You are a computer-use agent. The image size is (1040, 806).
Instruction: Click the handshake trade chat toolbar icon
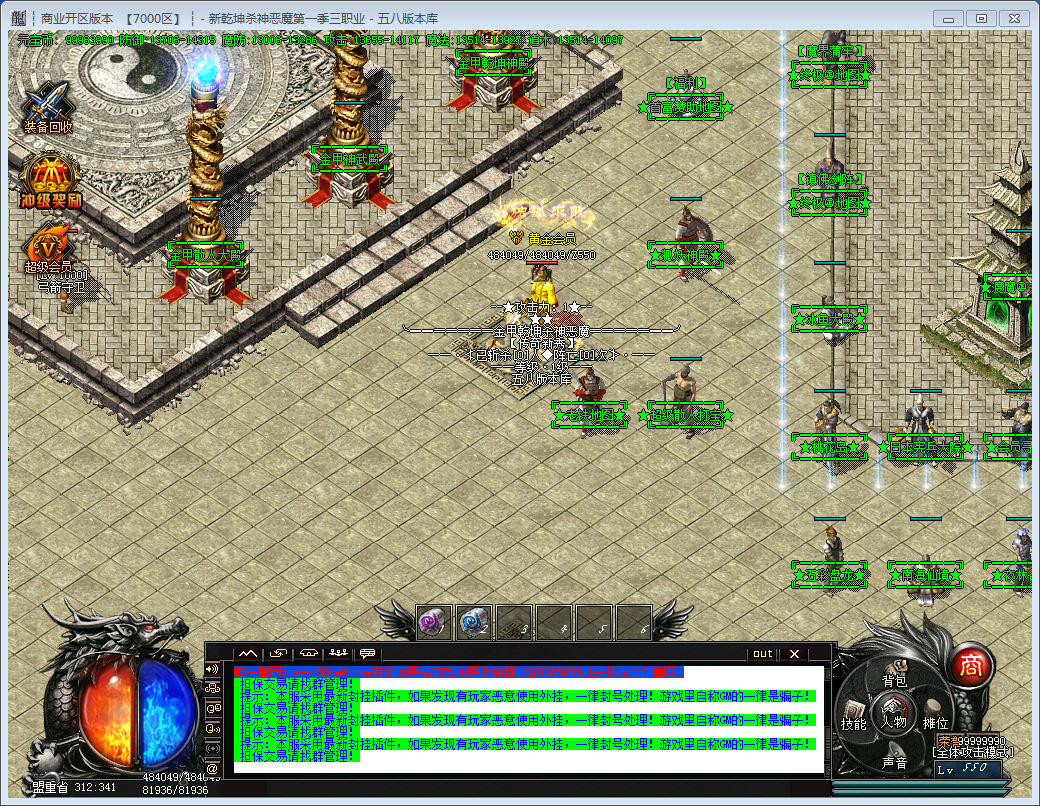(x=309, y=653)
